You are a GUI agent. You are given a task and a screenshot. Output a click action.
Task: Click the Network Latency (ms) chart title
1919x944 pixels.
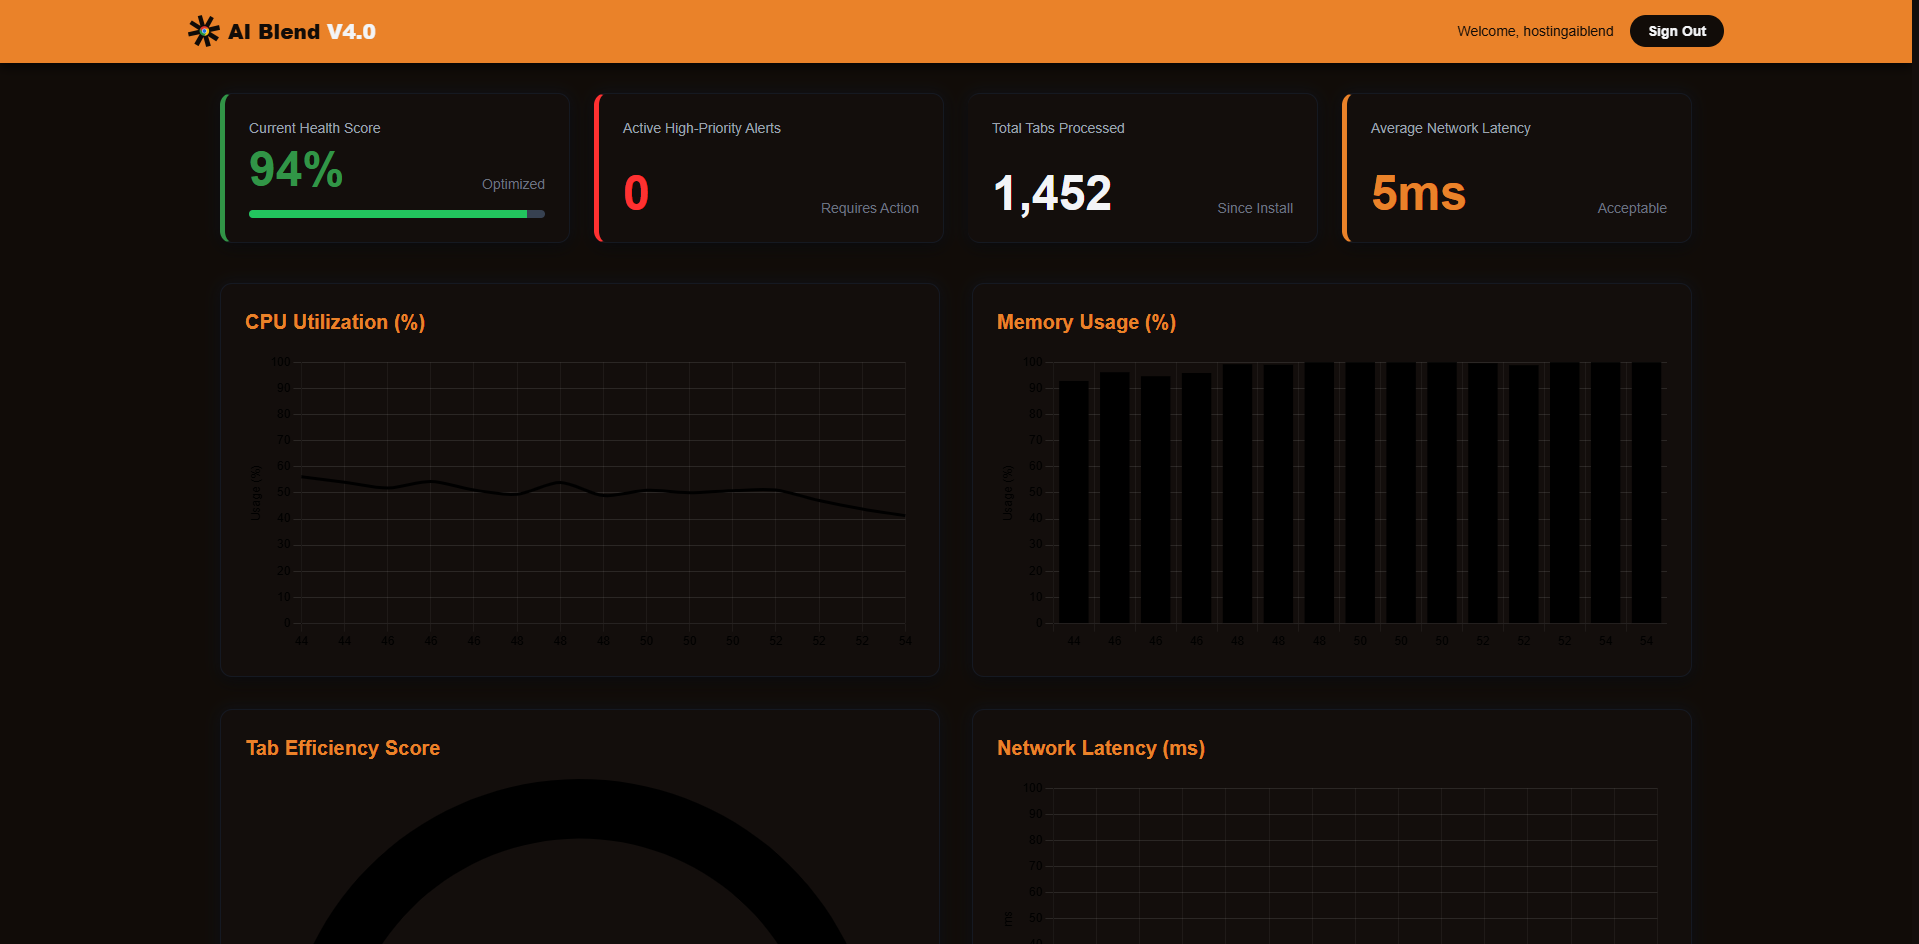pos(1101,748)
